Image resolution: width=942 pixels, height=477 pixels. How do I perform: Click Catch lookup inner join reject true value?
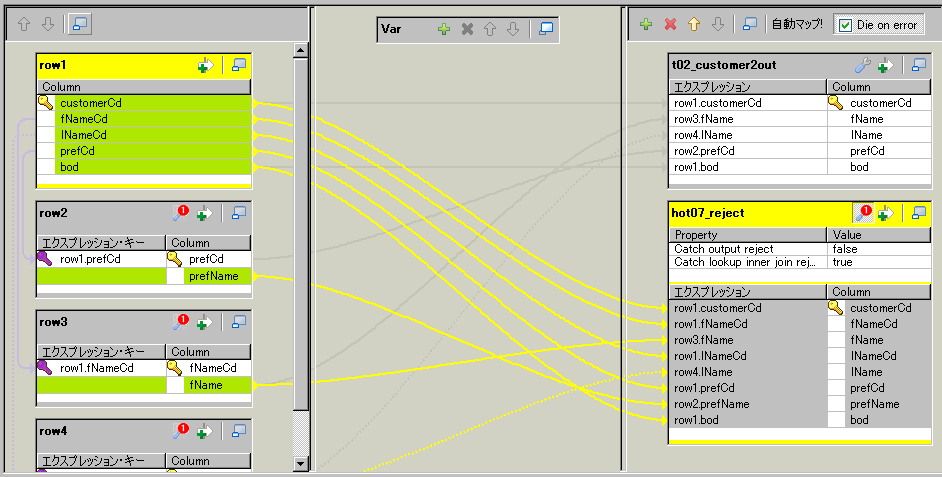[880, 262]
